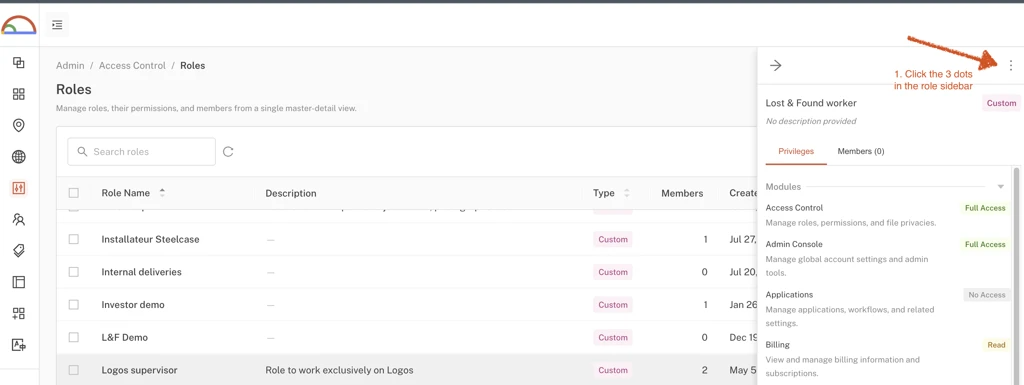This screenshot has height=385, width=1024.
Task: Open the three-dots menu in role sidebar
Action: [x=1010, y=65]
